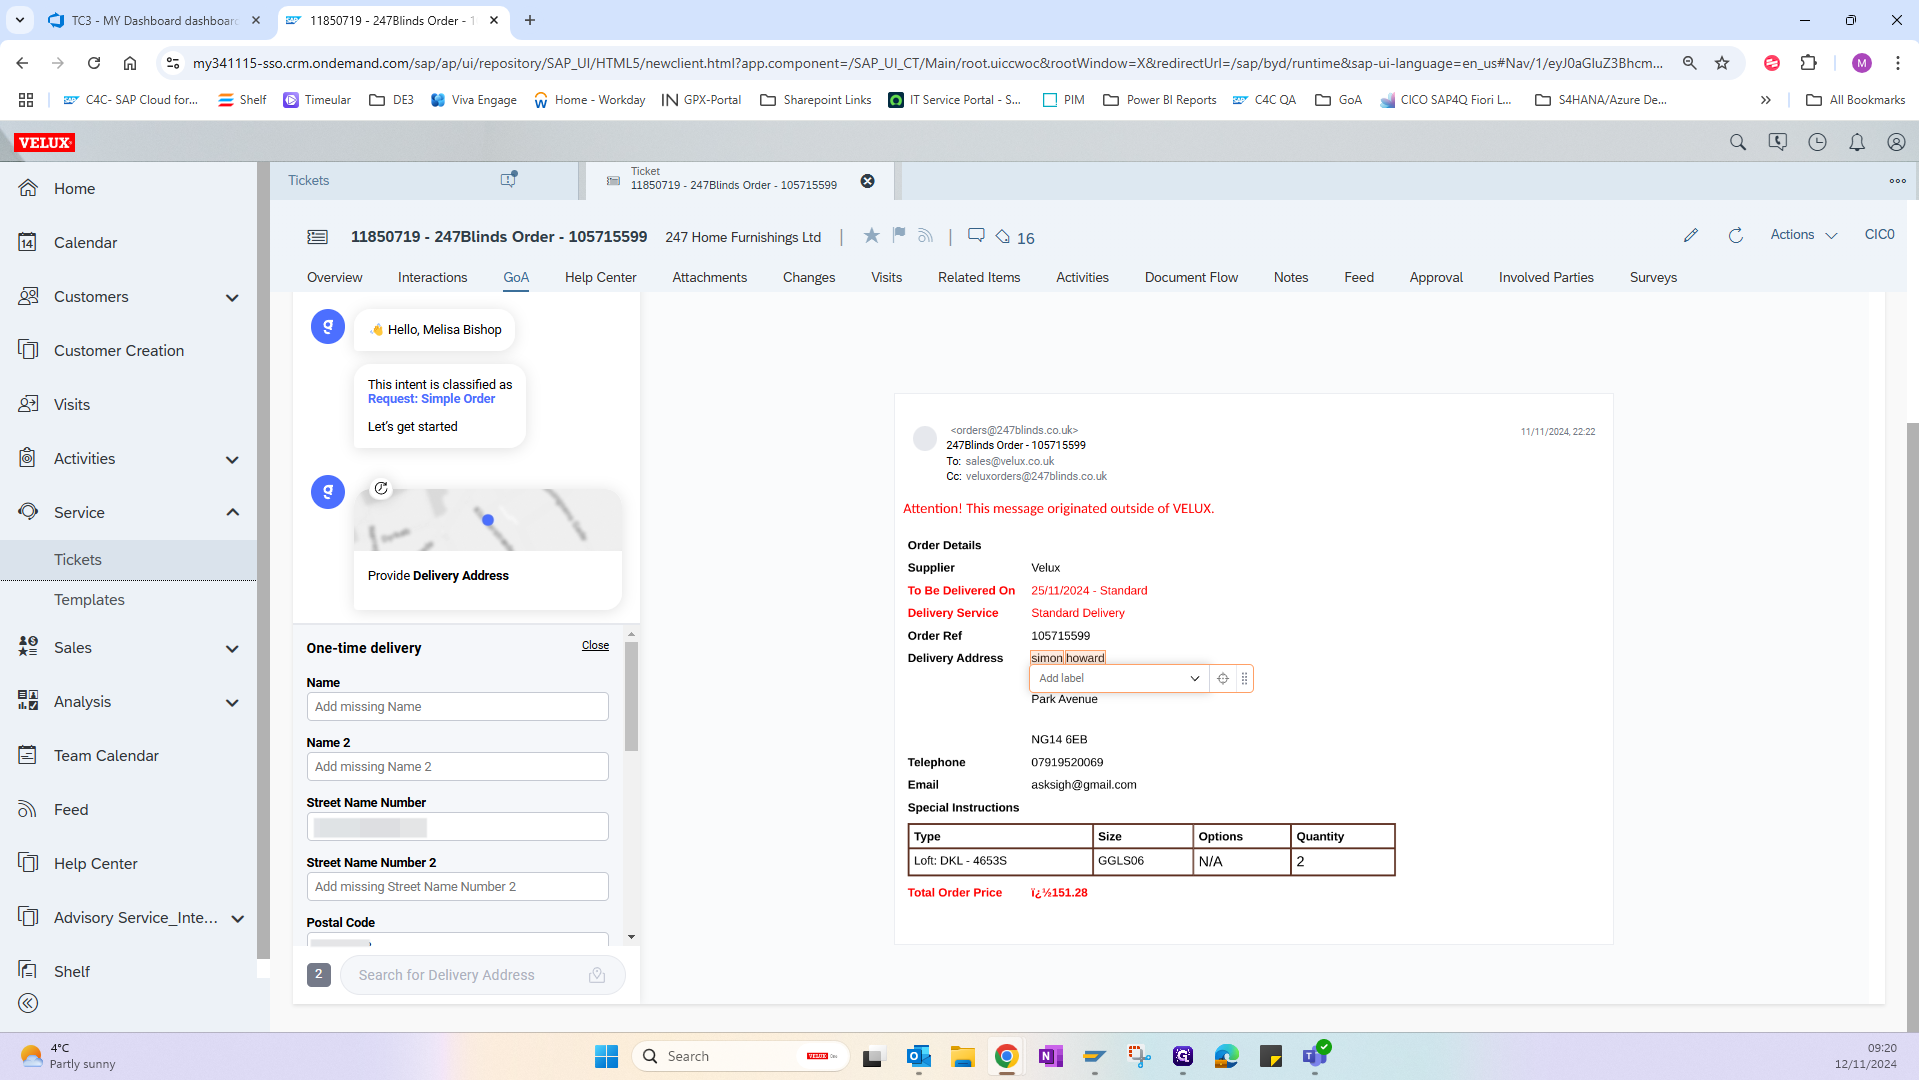Switch to the Help Center tab
Viewport: 1919px width, 1080px height.
pos(600,277)
